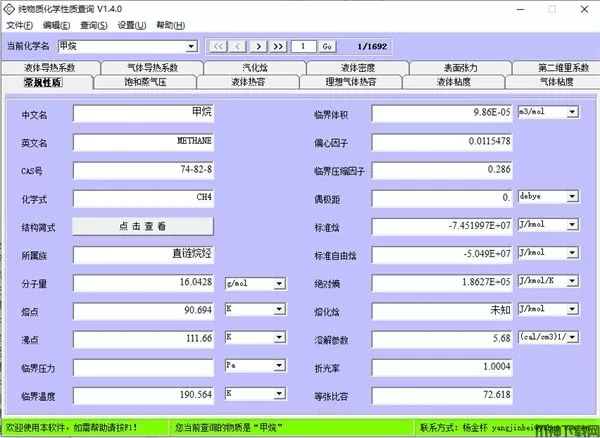Click the 化学式 field showing CH4
Image resolution: width=600 pixels, height=438 pixels.
tap(143, 199)
